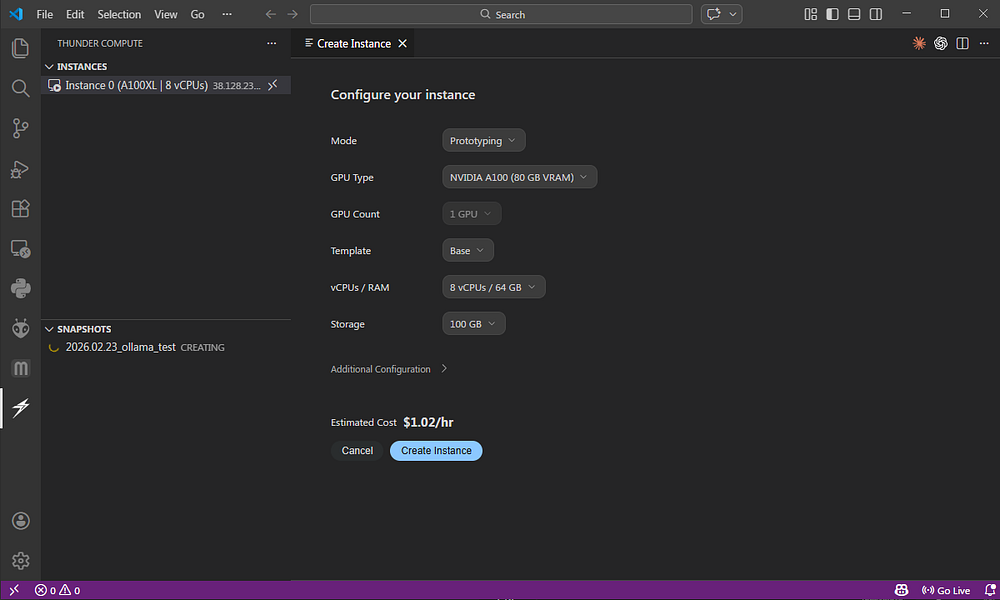Start Go Live server
The width and height of the screenshot is (1000, 600).
946,590
